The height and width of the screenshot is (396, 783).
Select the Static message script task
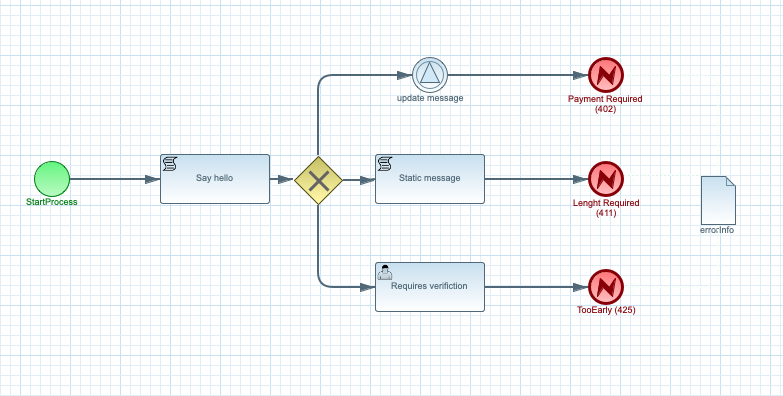point(430,179)
